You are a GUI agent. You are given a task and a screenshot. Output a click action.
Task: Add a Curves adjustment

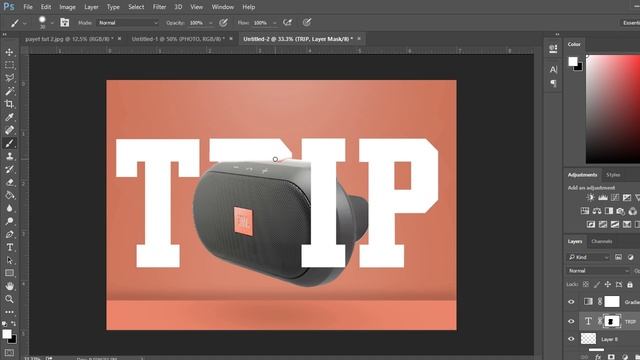point(615,198)
